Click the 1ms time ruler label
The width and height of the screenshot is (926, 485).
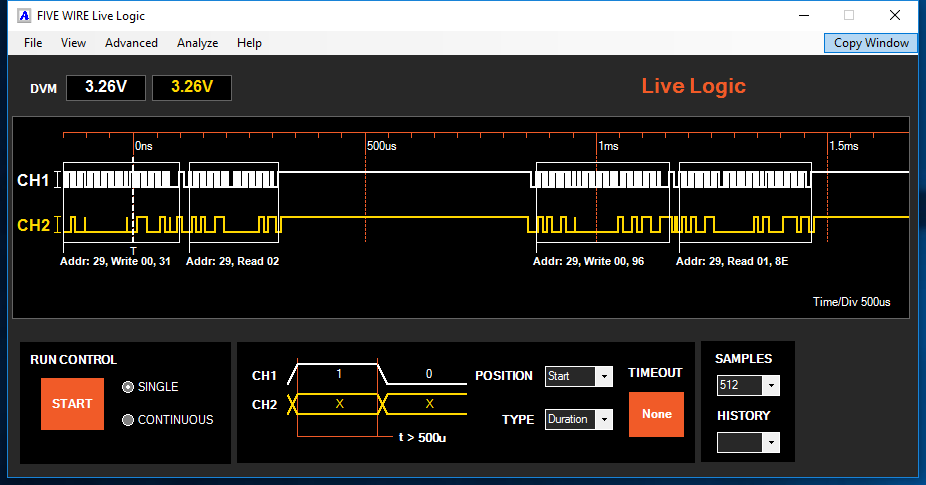point(608,146)
